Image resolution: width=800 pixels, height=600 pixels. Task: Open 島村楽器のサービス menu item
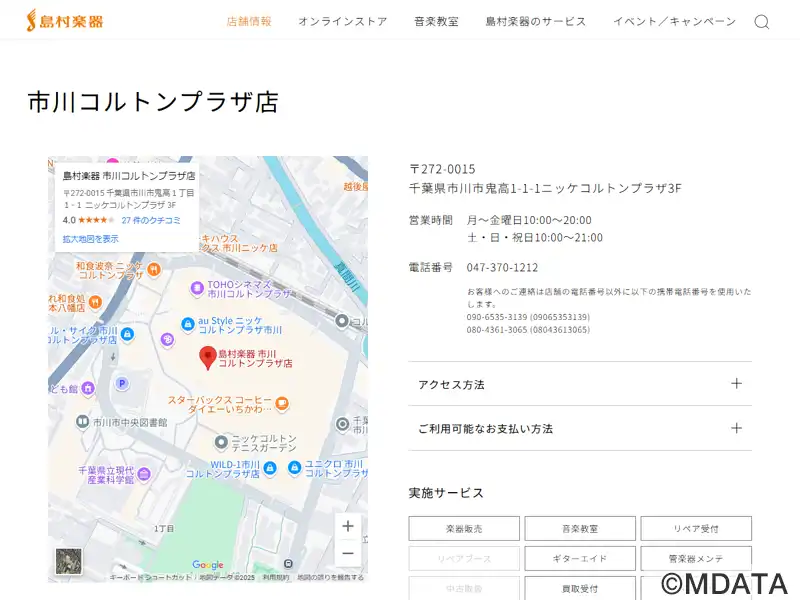coord(536,21)
